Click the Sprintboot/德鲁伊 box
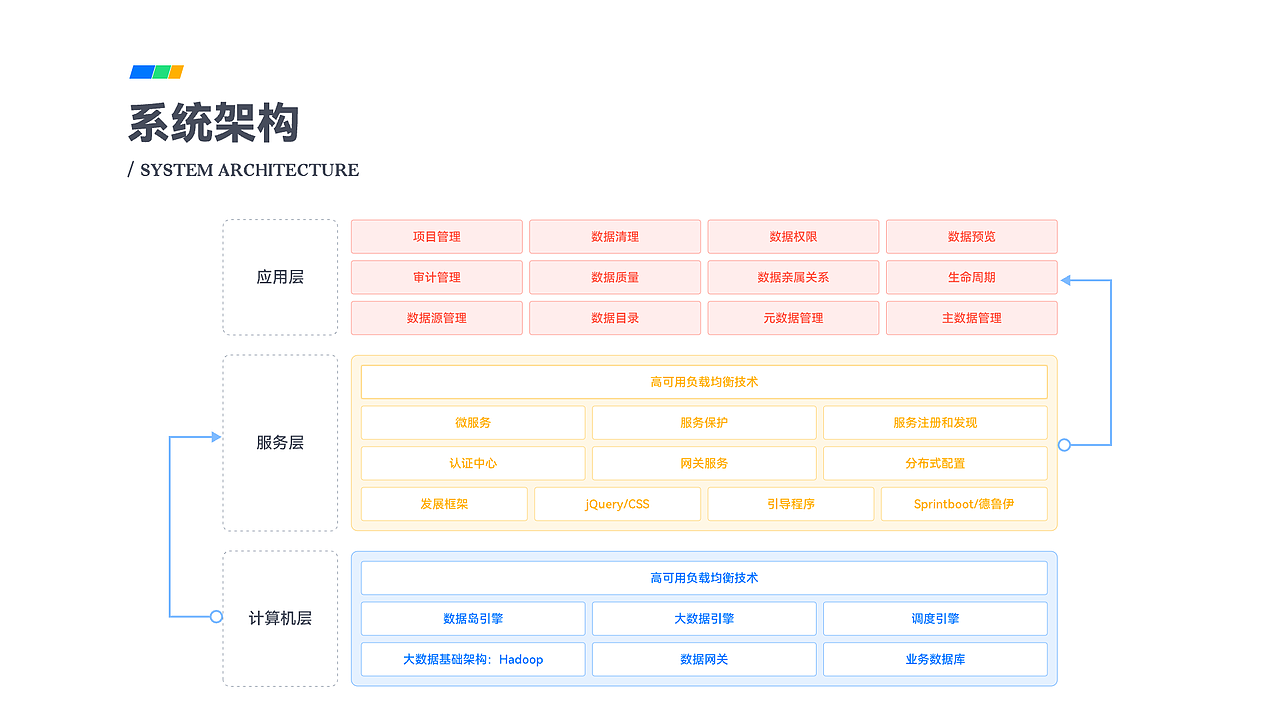The image size is (1280, 720). tap(964, 504)
